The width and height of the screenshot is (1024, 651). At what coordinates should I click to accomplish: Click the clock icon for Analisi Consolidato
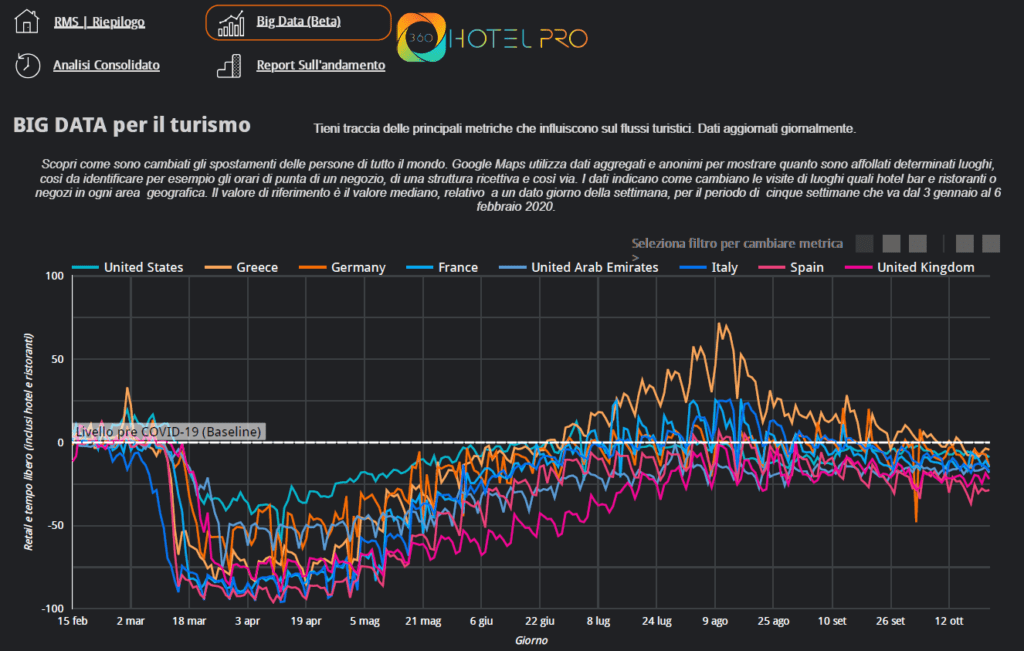point(27,65)
